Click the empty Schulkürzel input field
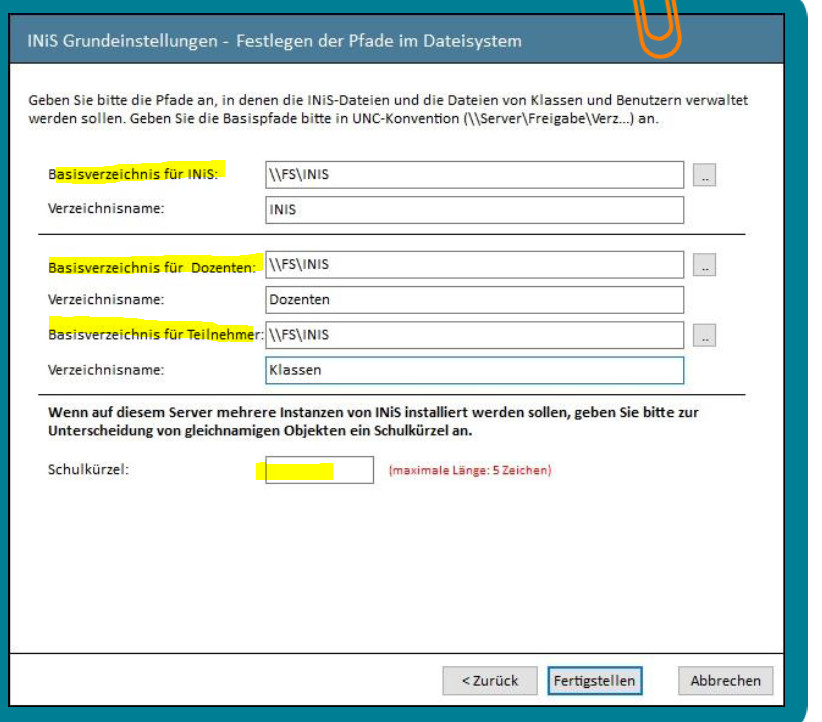This screenshot has height=722, width=822. coord(319,470)
